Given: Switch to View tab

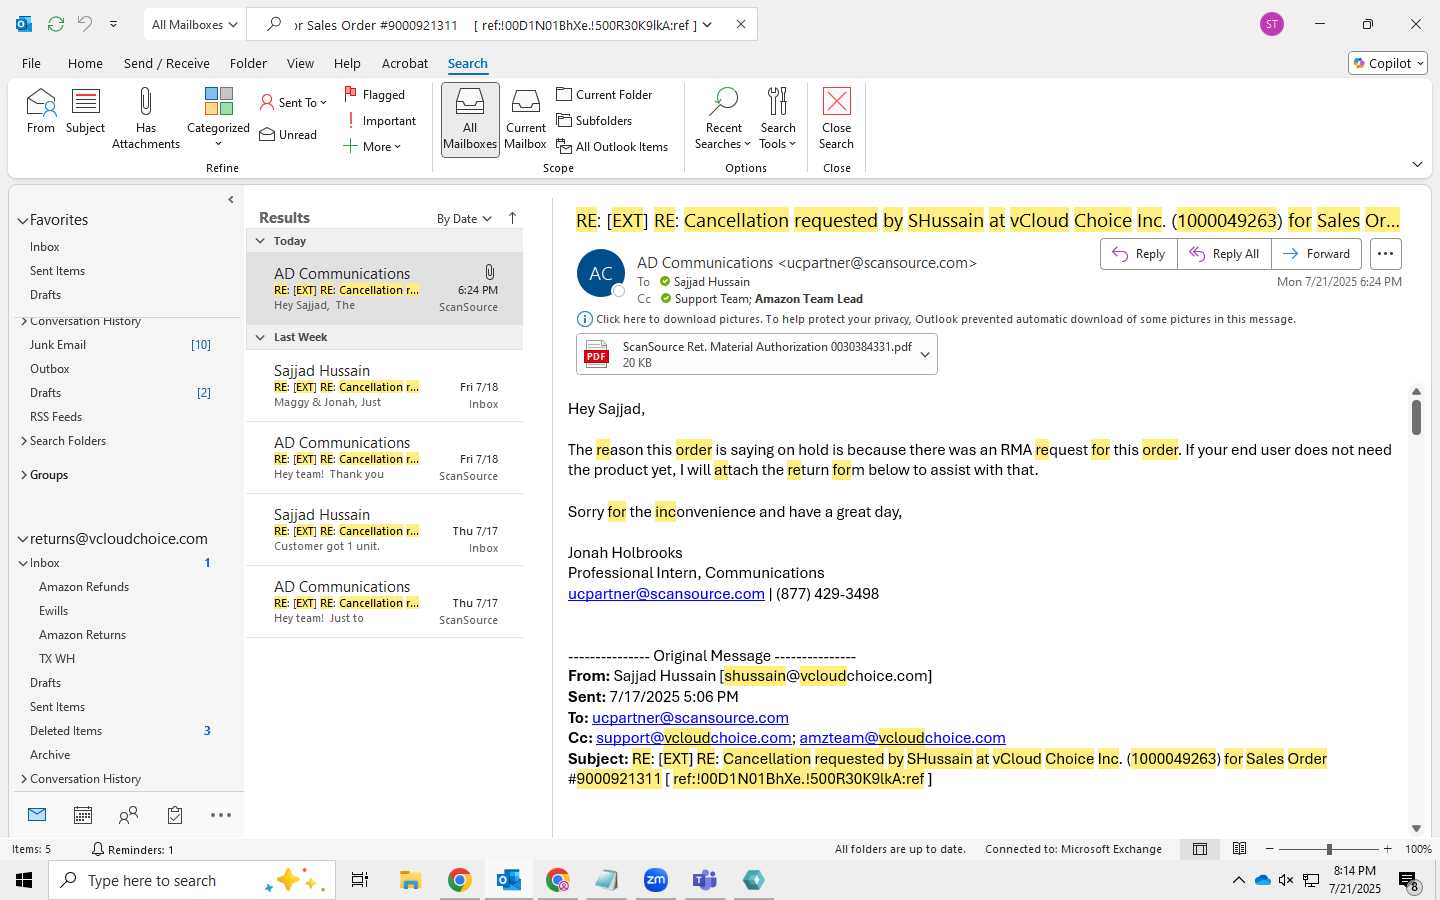Looking at the screenshot, I should click(300, 63).
